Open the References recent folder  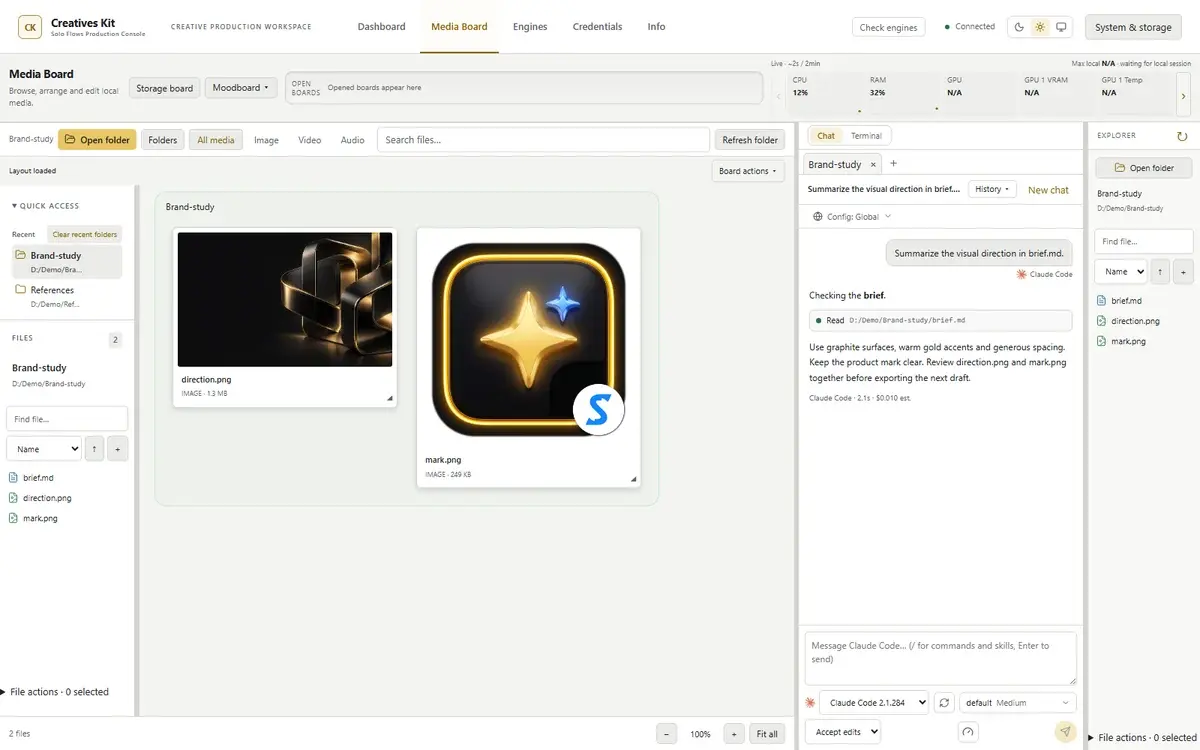pyautogui.click(x=66, y=296)
